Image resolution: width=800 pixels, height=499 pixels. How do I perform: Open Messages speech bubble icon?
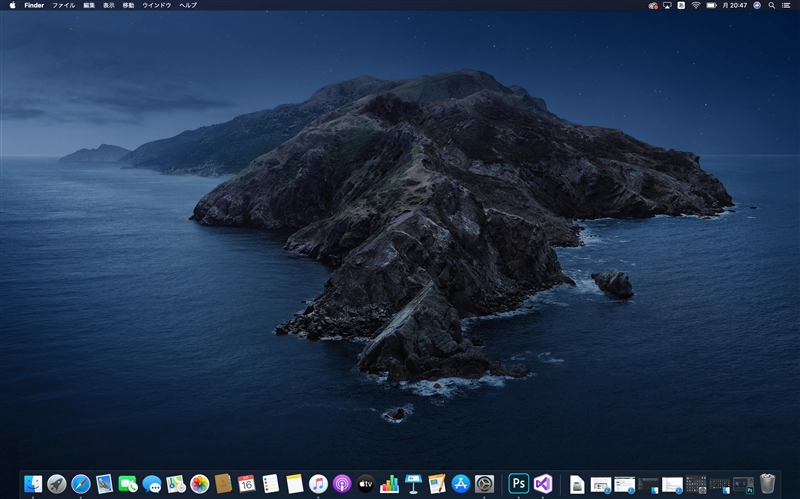152,484
